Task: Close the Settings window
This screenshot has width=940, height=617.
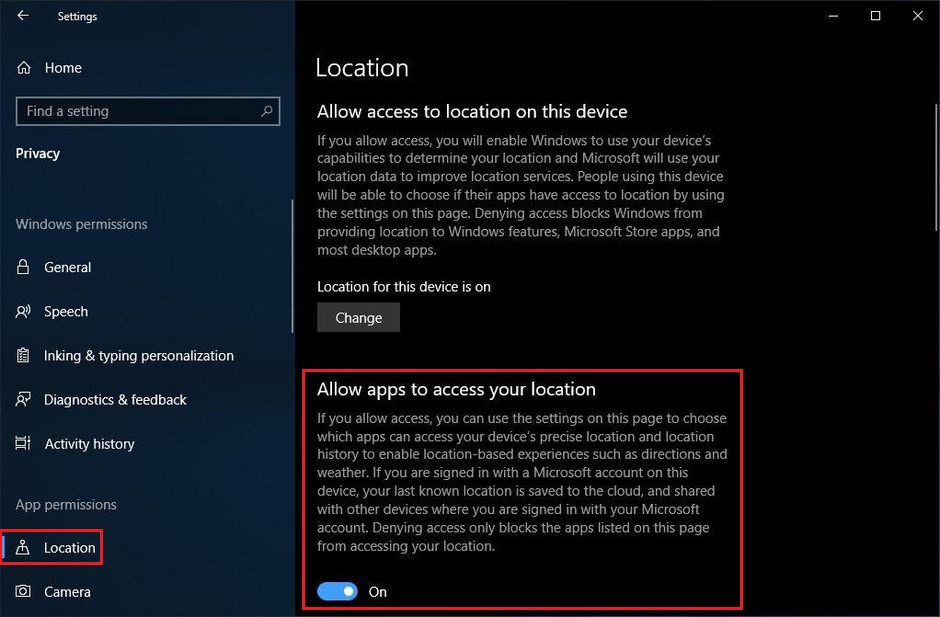Action: pos(918,16)
